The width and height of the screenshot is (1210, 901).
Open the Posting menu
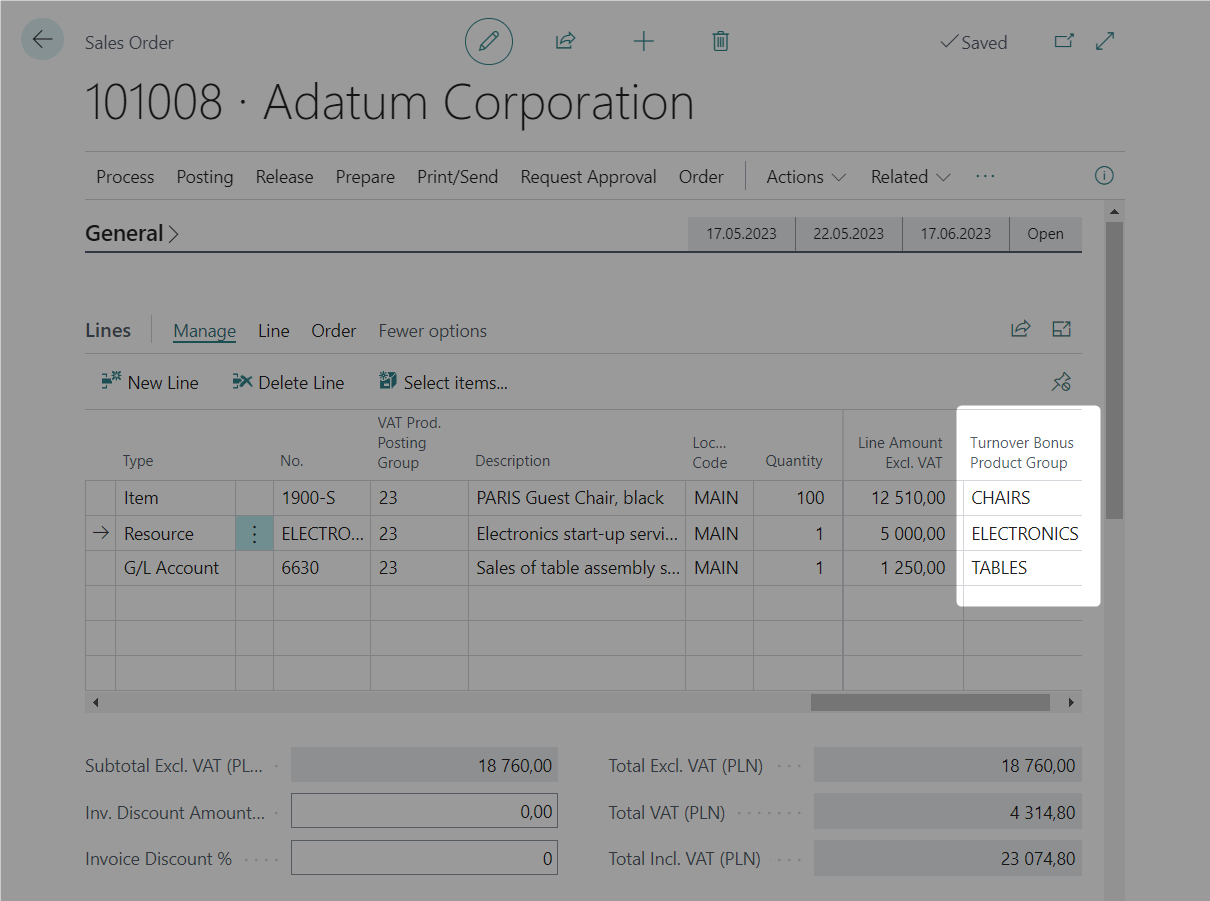coord(204,177)
